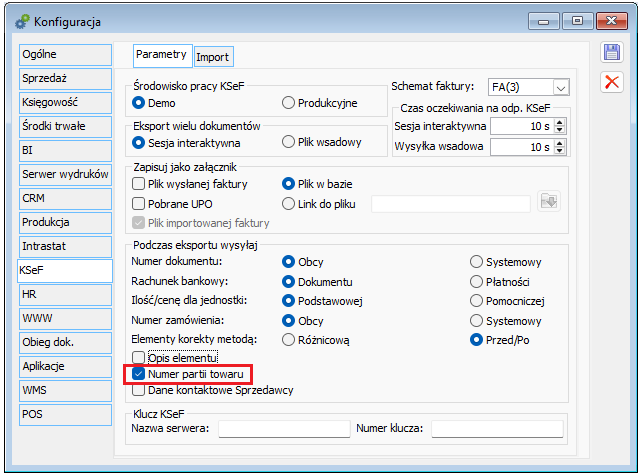
Task: Switch to the Import tab
Action: point(213,57)
